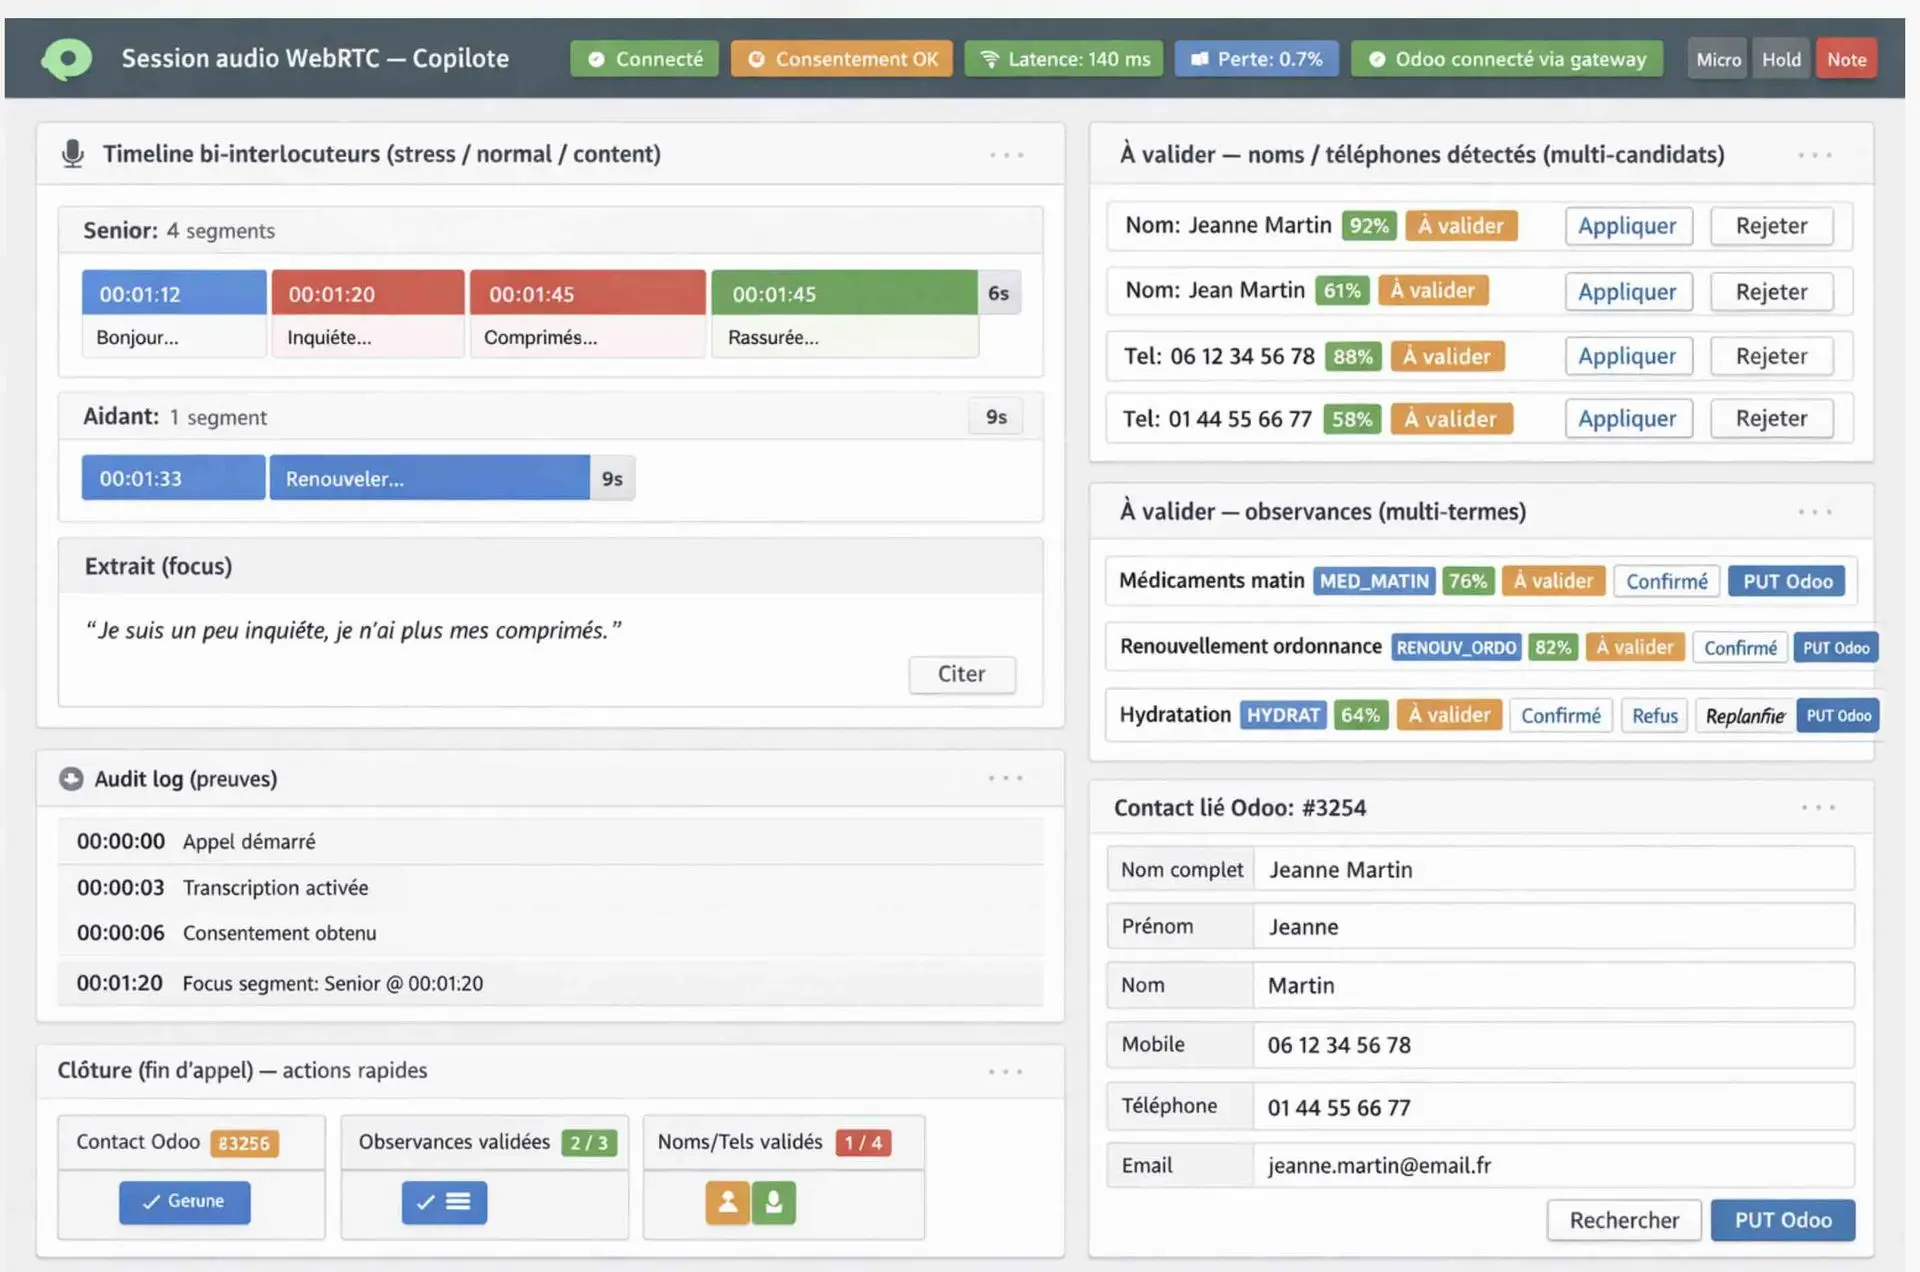Toggle the Micro button in the header
1920x1272 pixels.
click(x=1717, y=59)
